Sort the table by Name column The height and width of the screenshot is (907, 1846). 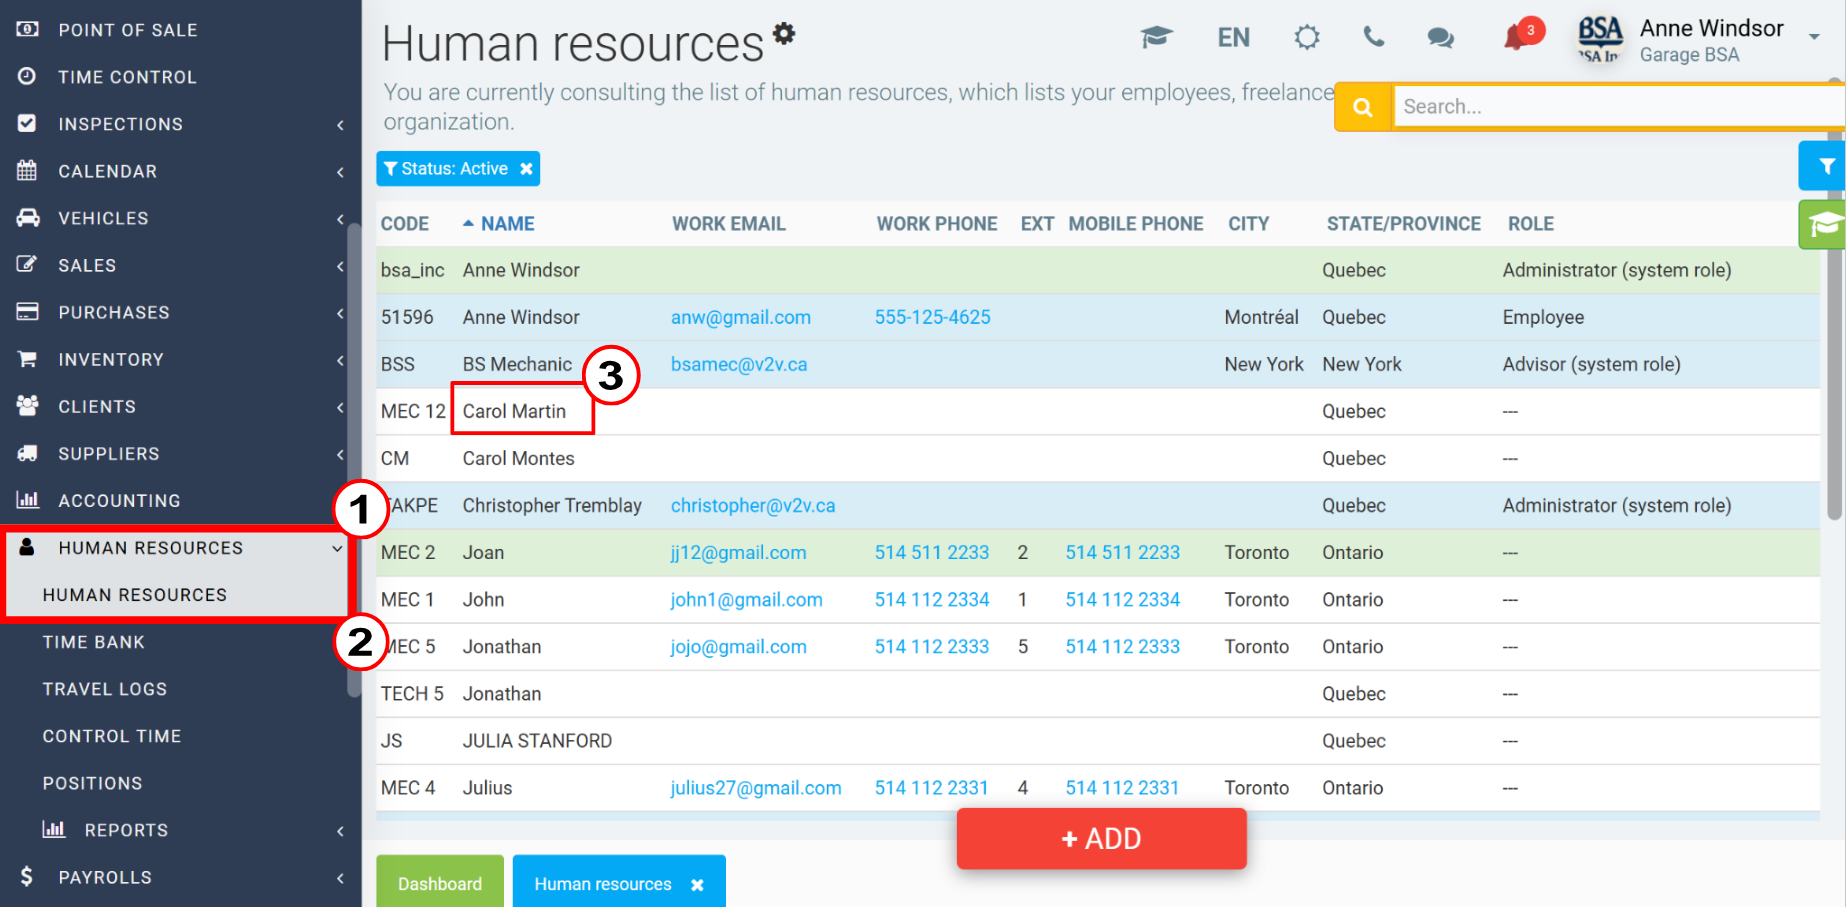click(507, 224)
